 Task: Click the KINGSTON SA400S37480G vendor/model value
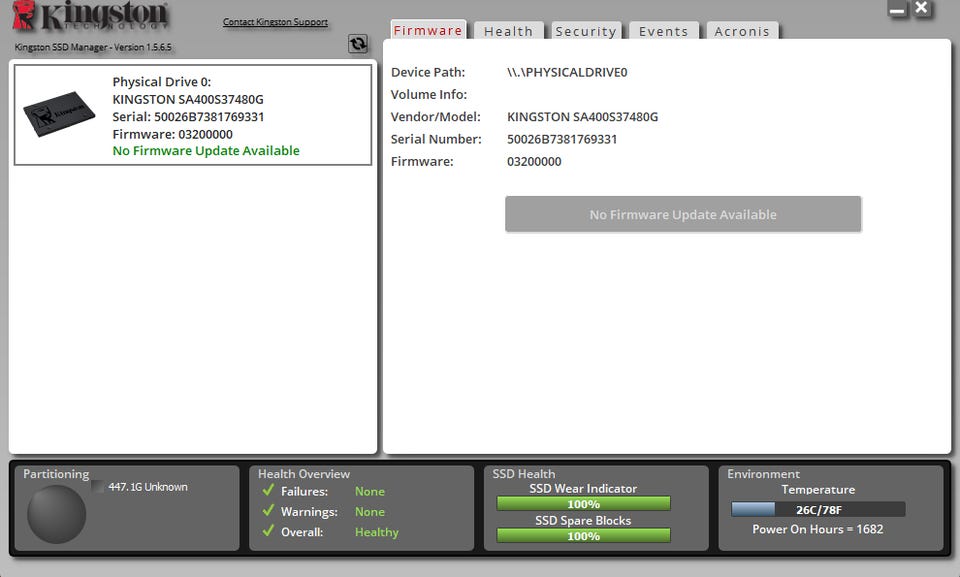coord(582,117)
